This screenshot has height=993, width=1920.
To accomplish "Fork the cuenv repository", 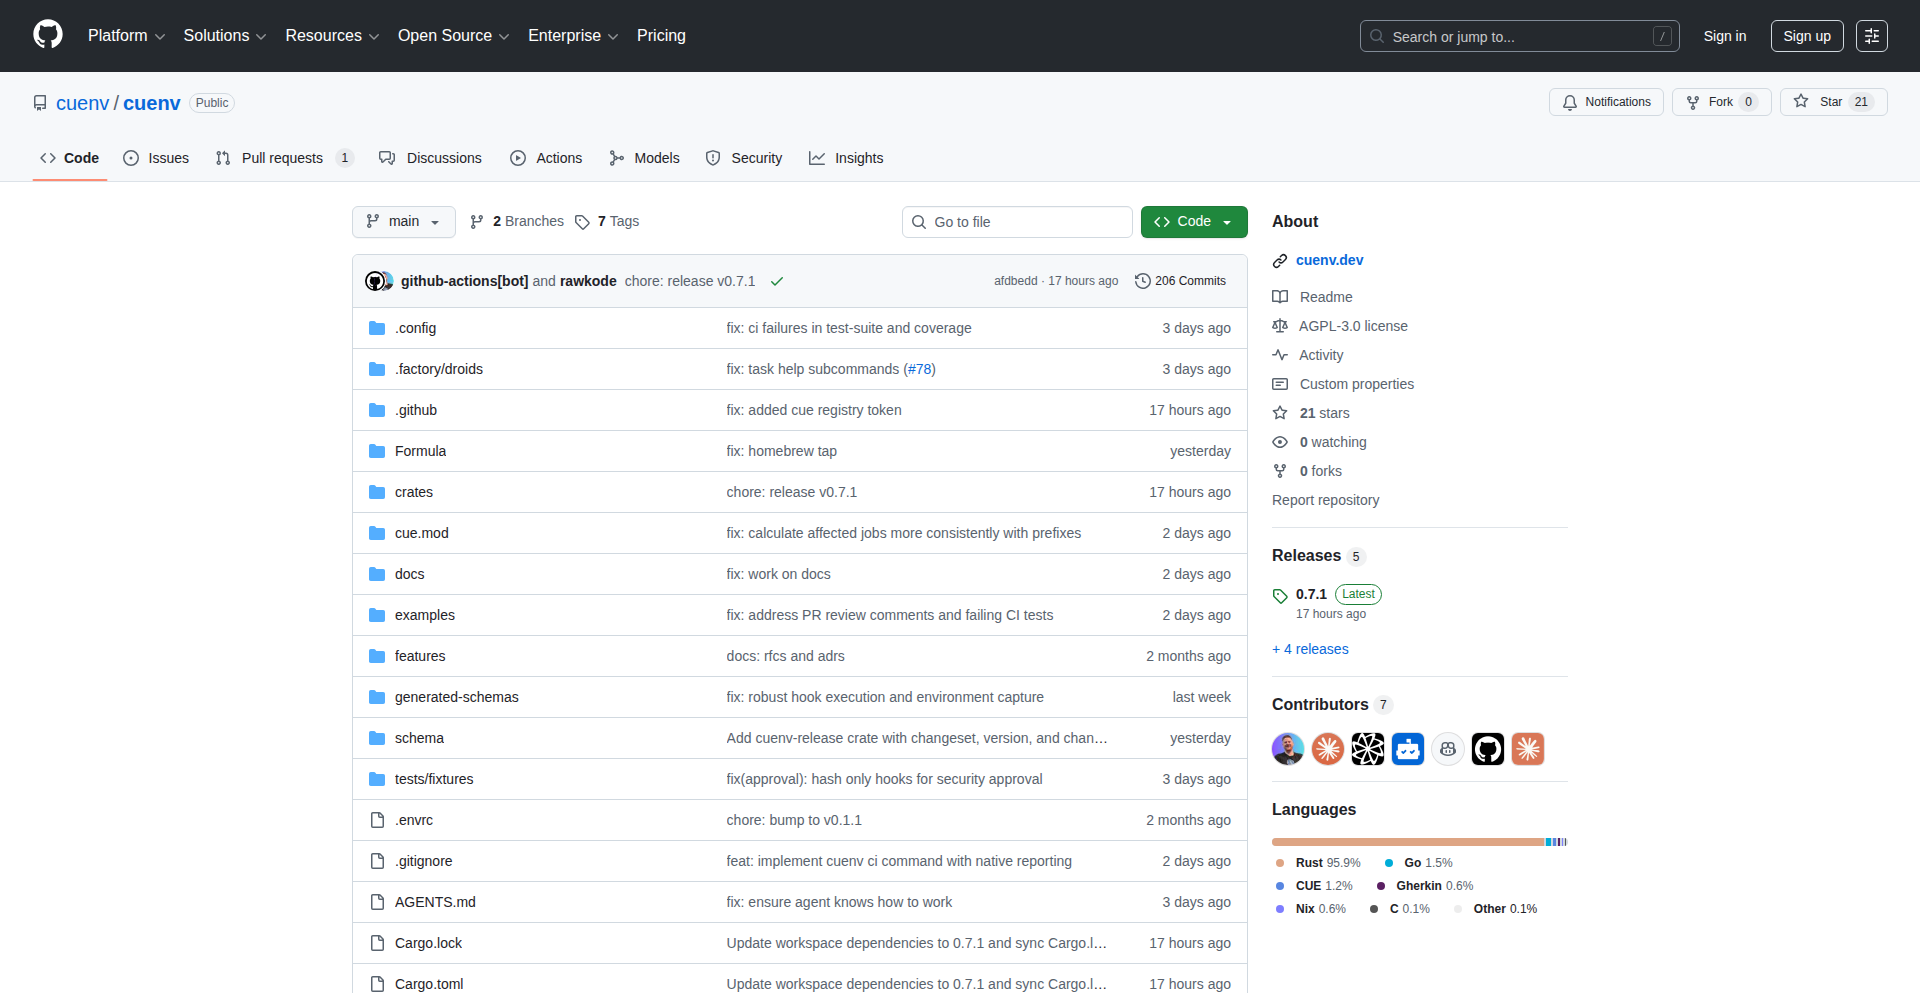I will [x=1722, y=102].
